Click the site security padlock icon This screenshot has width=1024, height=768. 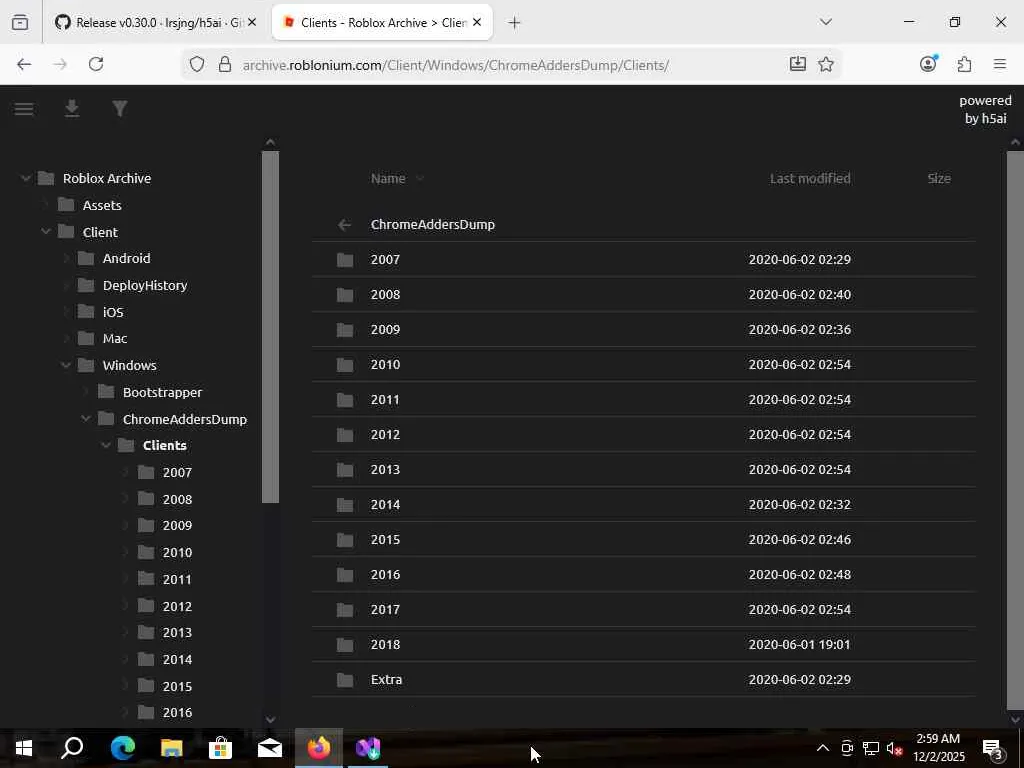click(x=225, y=64)
